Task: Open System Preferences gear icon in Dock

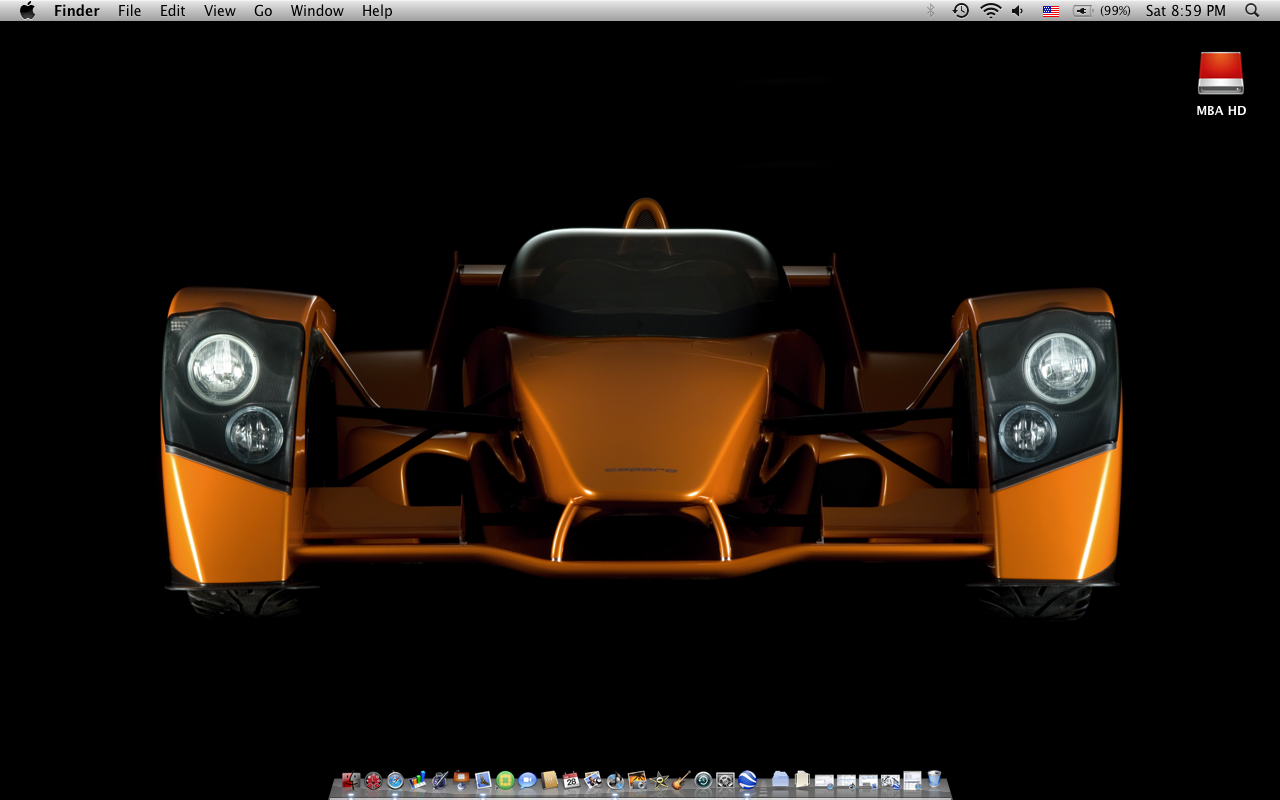Action: pos(725,780)
